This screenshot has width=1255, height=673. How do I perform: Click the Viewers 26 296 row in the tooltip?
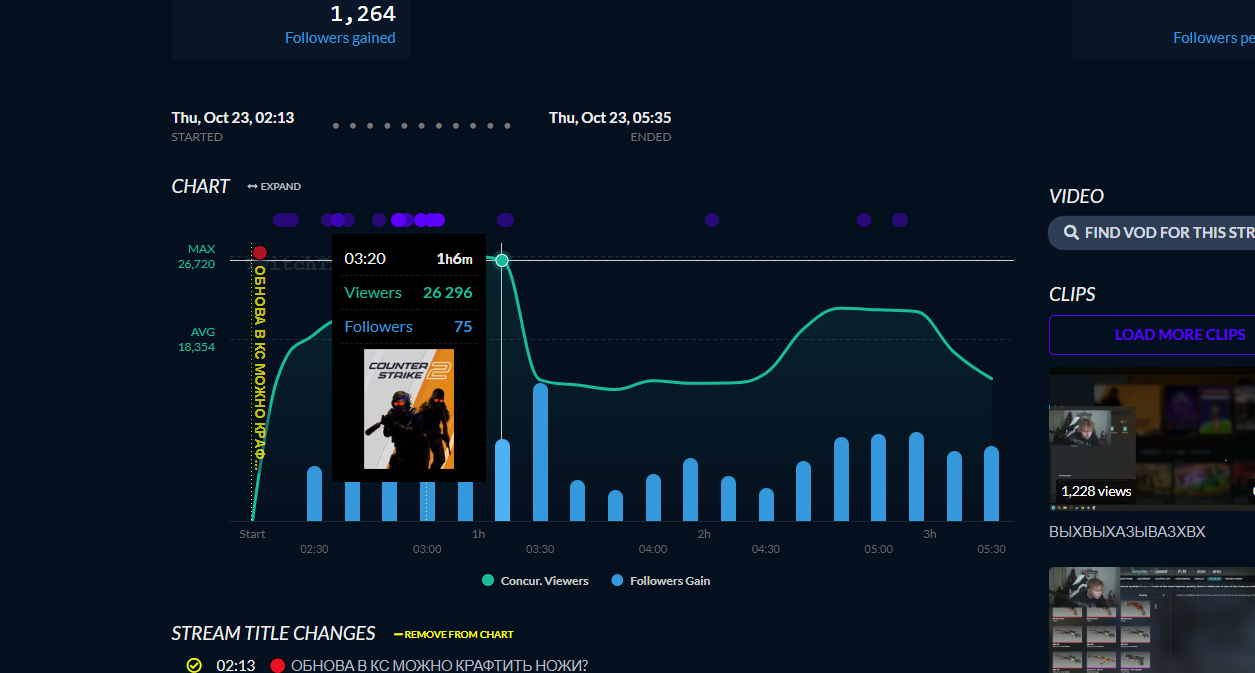408,292
